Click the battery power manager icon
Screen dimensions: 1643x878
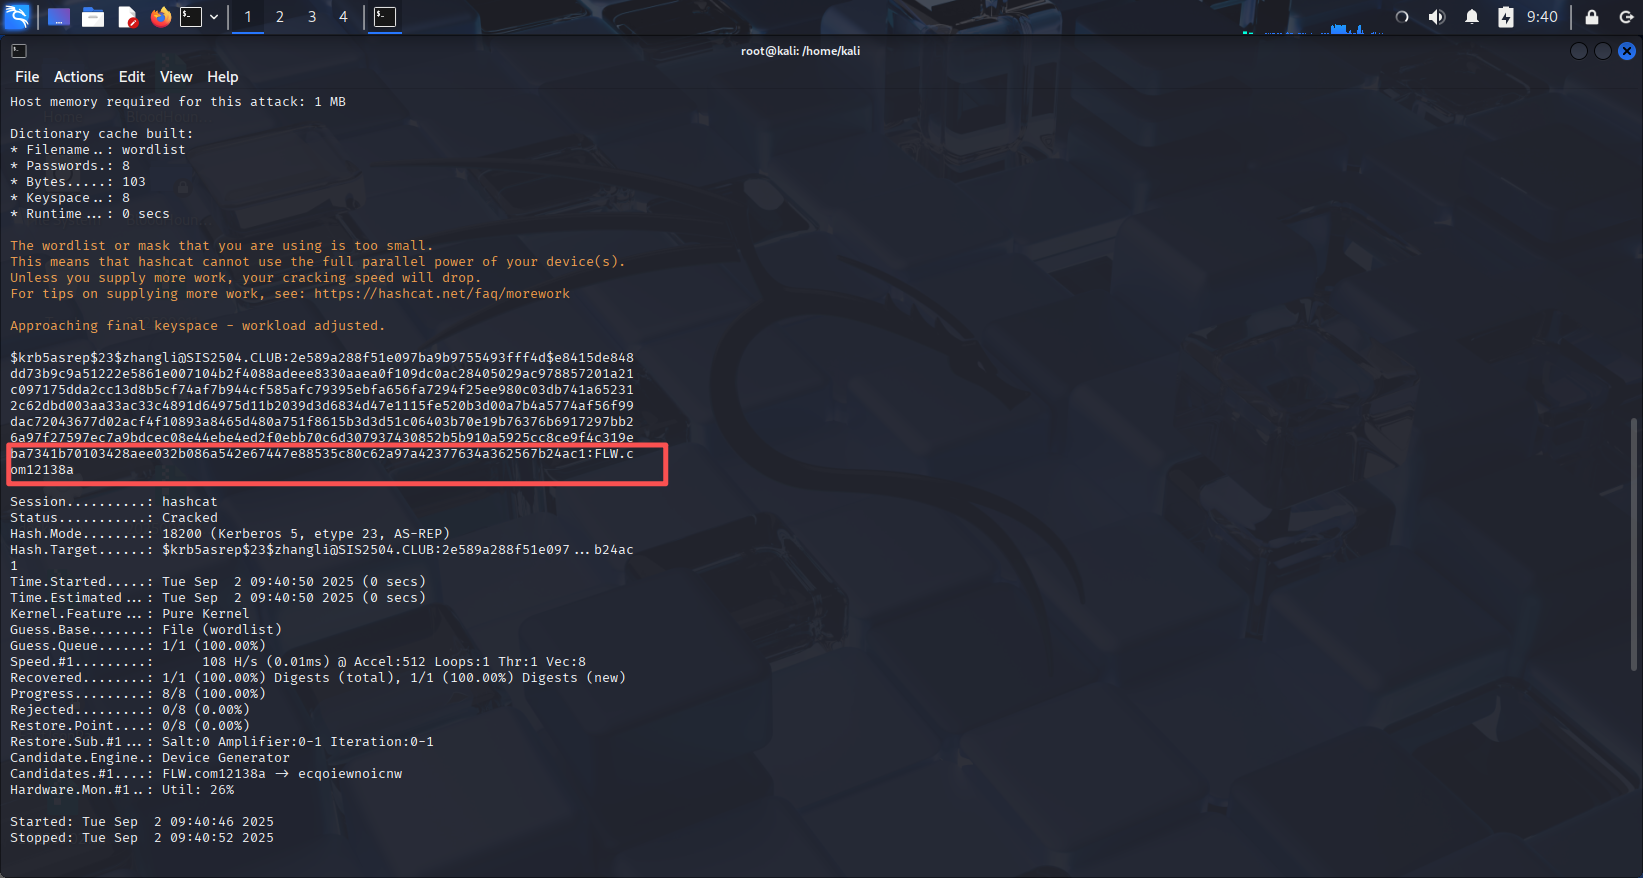(1506, 17)
